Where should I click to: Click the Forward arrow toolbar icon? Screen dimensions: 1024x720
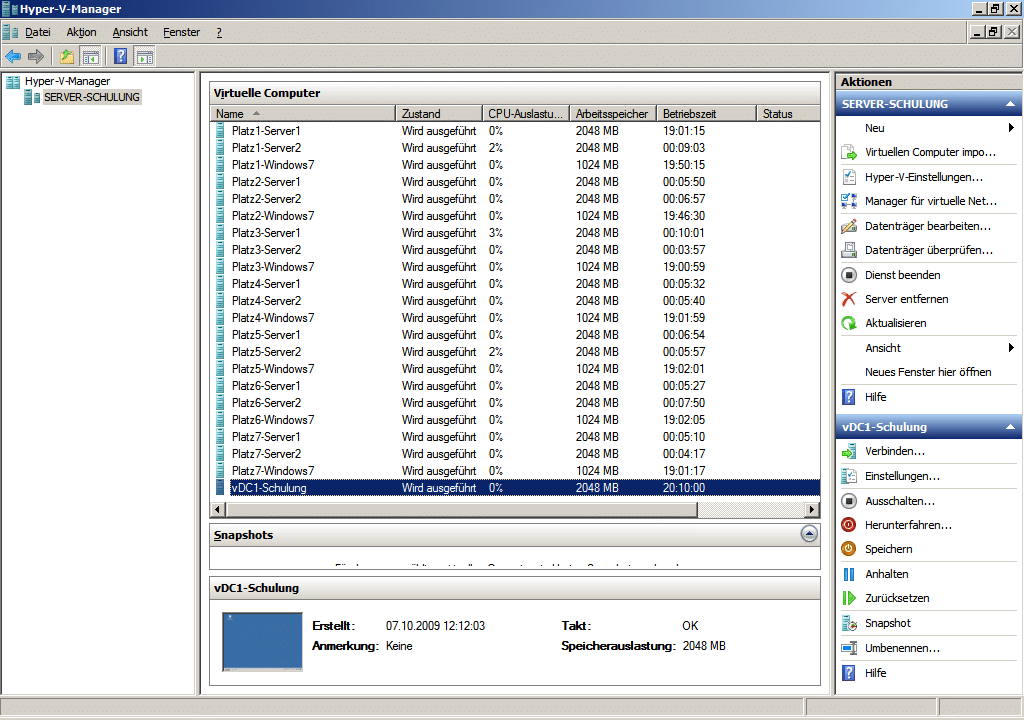click(x=36, y=57)
